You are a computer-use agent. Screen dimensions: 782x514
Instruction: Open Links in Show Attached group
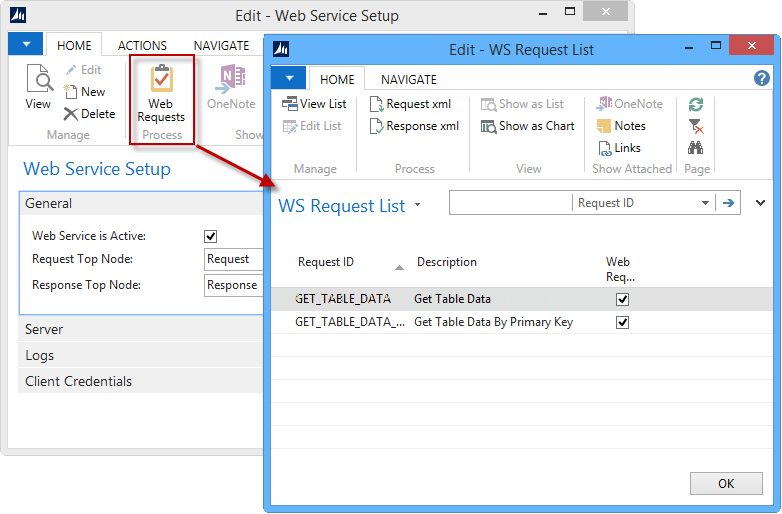click(x=619, y=148)
